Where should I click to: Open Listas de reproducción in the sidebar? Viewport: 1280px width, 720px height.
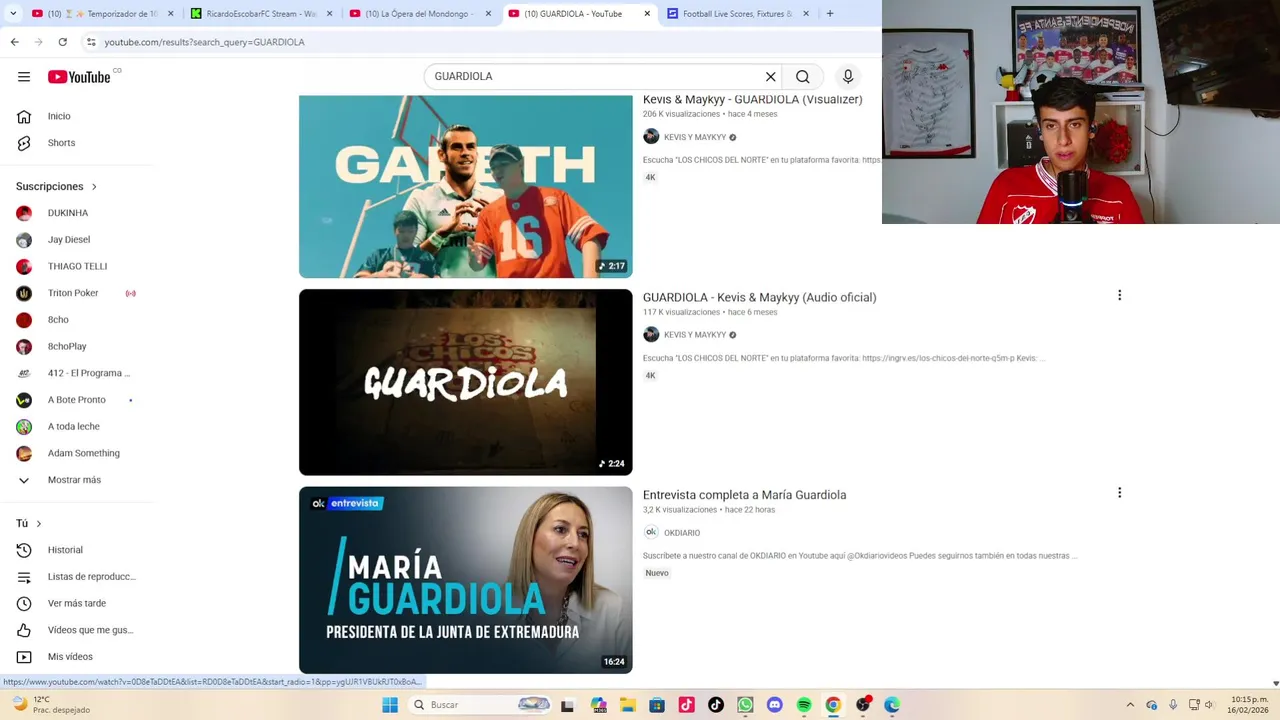76,577
